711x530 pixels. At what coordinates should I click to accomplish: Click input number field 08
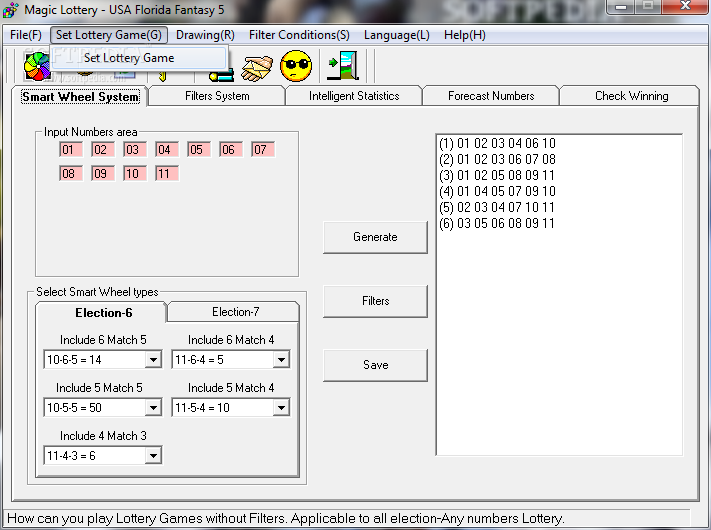[71, 174]
